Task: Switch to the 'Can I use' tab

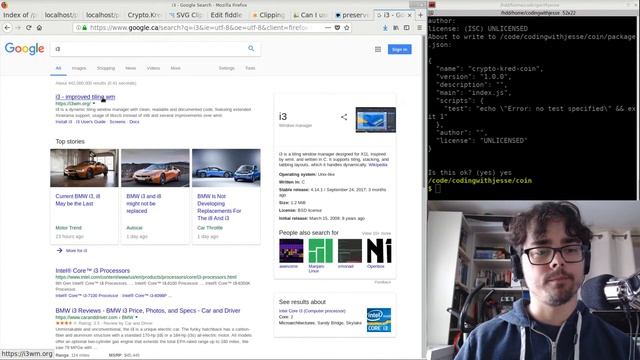Action: 310,15
